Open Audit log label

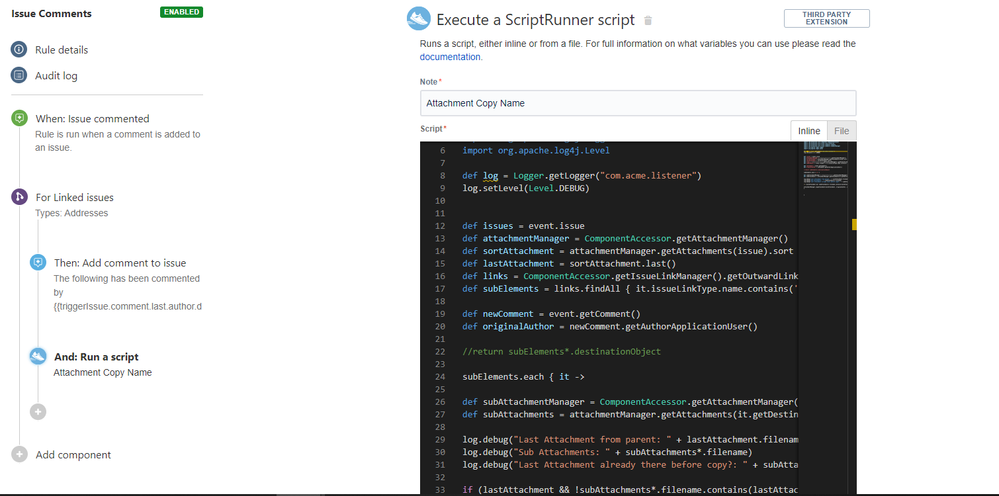point(56,76)
